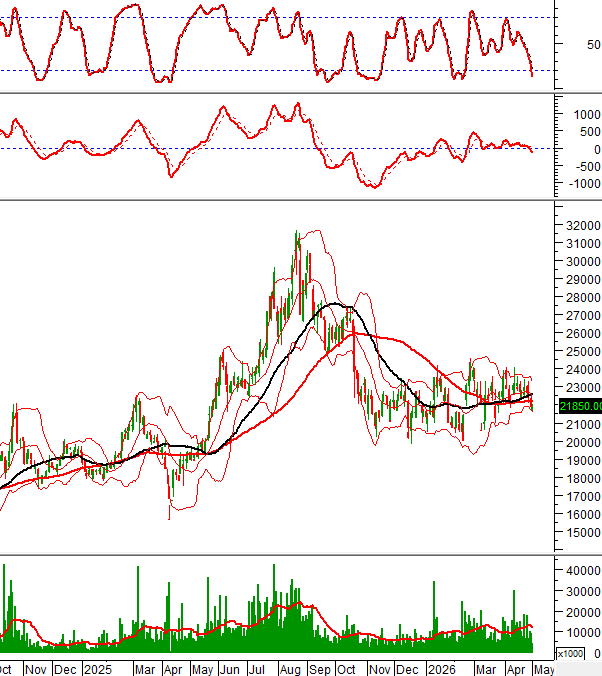The width and height of the screenshot is (602, 676).
Task: Click the 18000 price axis label
Action: [583, 479]
